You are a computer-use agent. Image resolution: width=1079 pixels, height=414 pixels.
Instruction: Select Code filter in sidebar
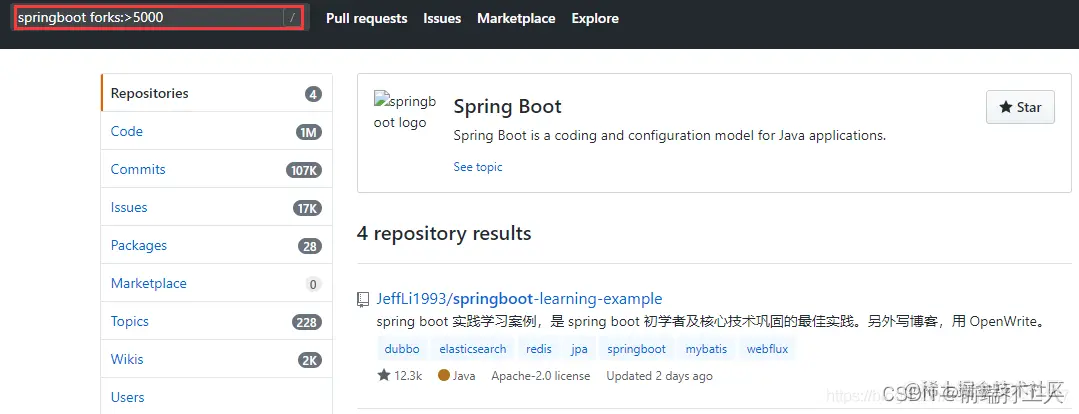(217, 131)
